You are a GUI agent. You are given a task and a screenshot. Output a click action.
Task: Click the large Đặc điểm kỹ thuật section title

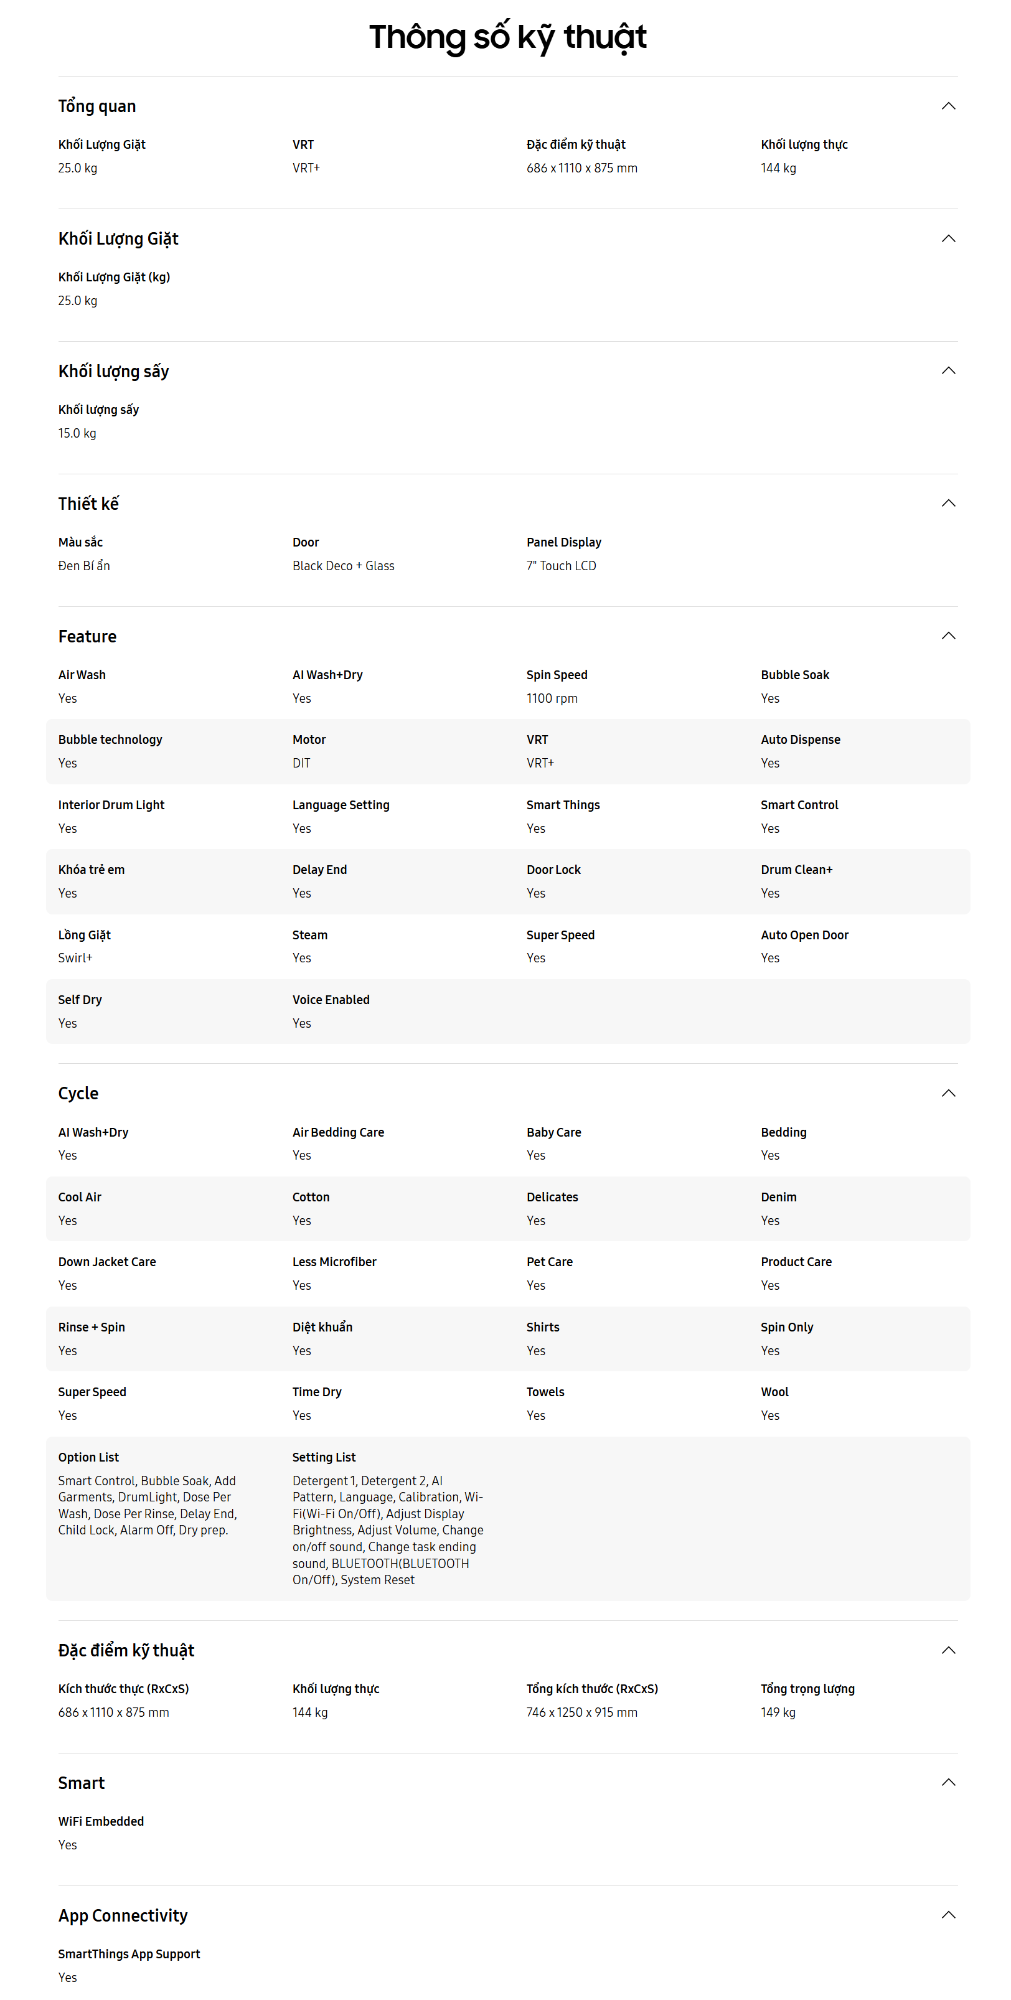126,1650
